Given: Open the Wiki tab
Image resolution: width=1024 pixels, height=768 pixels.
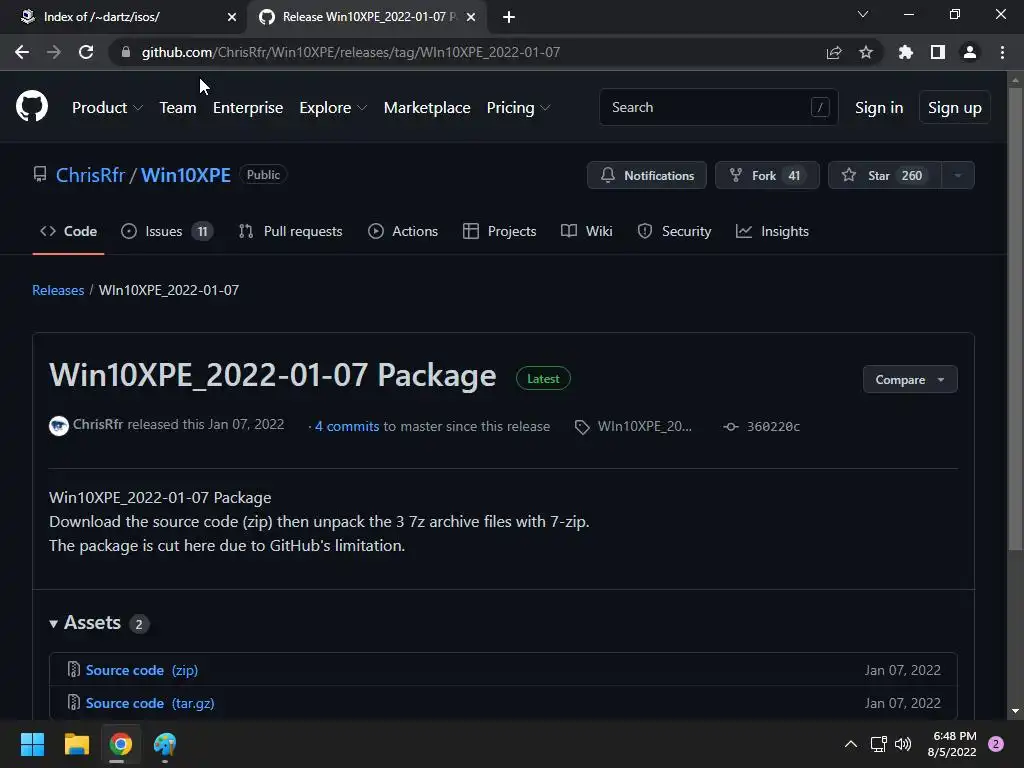Looking at the screenshot, I should [x=586, y=231].
